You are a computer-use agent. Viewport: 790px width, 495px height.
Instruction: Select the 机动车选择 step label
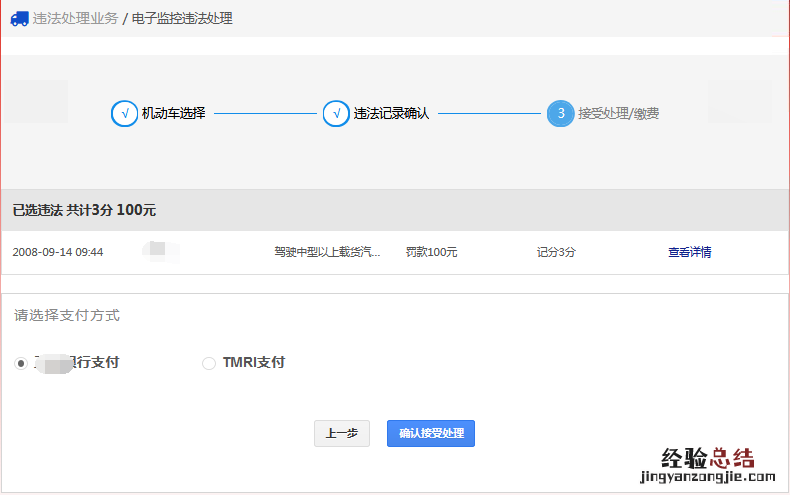pyautogui.click(x=173, y=113)
